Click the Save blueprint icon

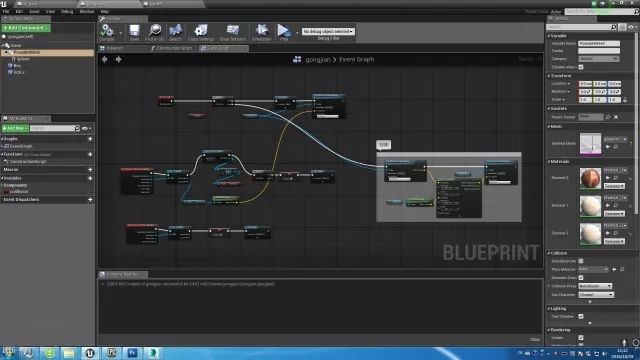coord(134,32)
